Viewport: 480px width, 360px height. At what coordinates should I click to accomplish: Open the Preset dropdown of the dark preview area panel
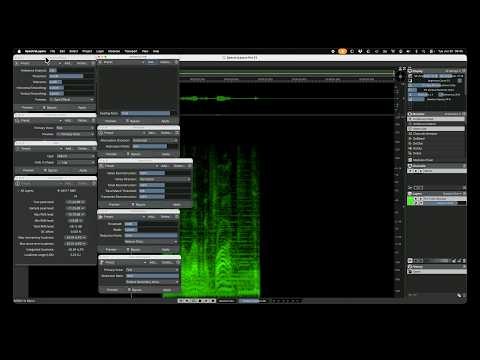pyautogui.click(x=124, y=62)
